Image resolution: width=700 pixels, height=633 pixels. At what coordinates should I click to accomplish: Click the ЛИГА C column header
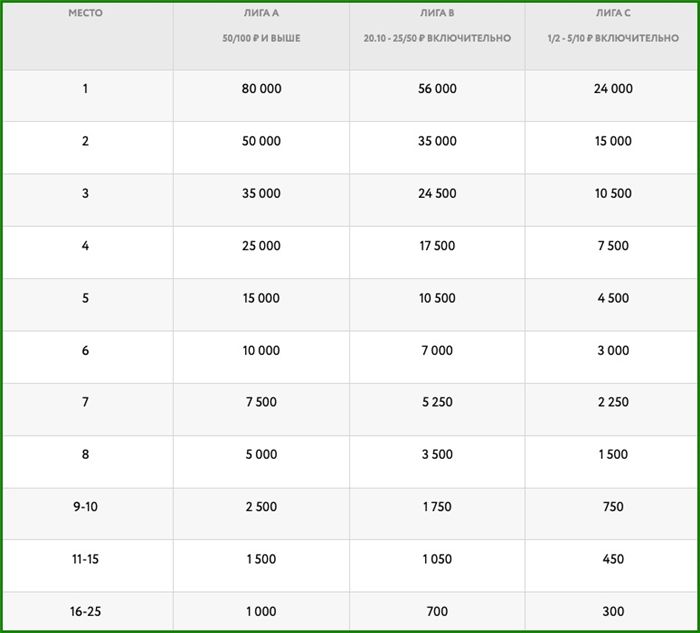[612, 13]
